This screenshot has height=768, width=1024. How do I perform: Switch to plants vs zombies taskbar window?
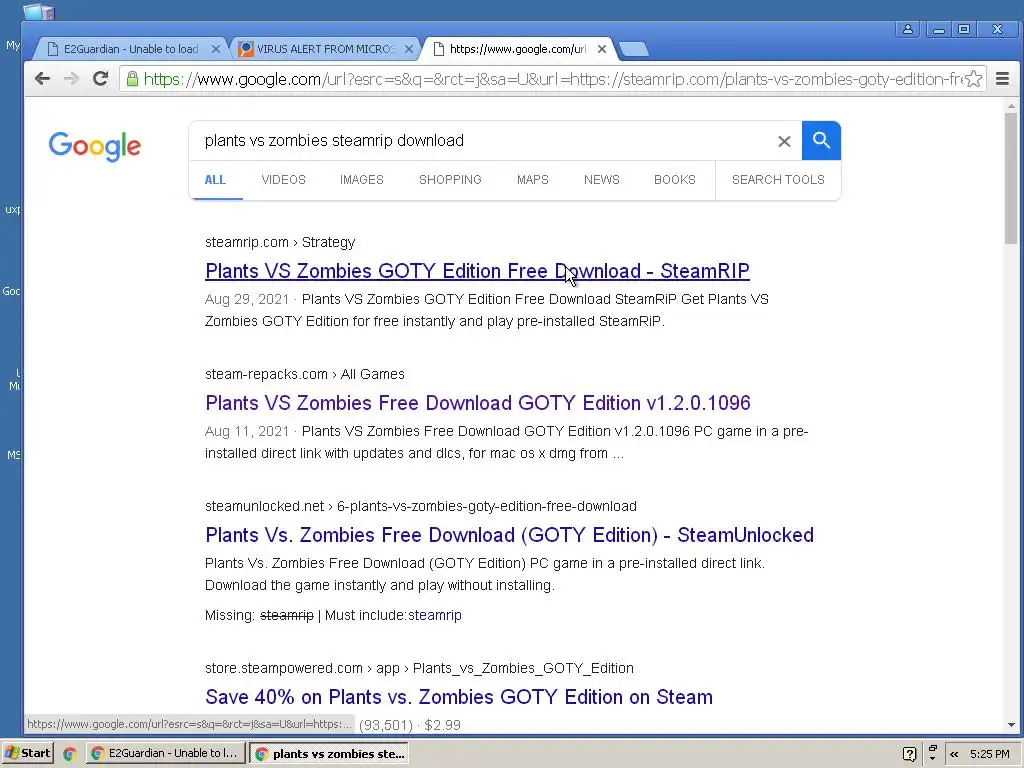click(330, 753)
